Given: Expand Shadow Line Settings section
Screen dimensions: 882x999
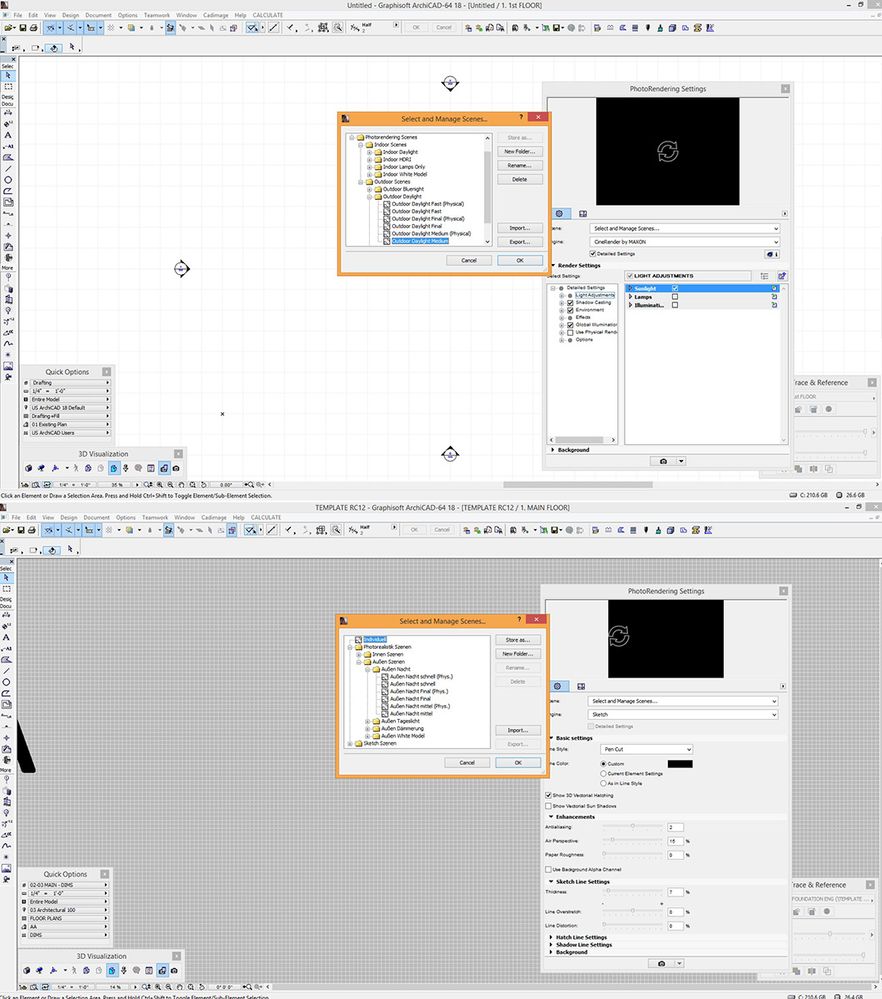Looking at the screenshot, I should 551,945.
